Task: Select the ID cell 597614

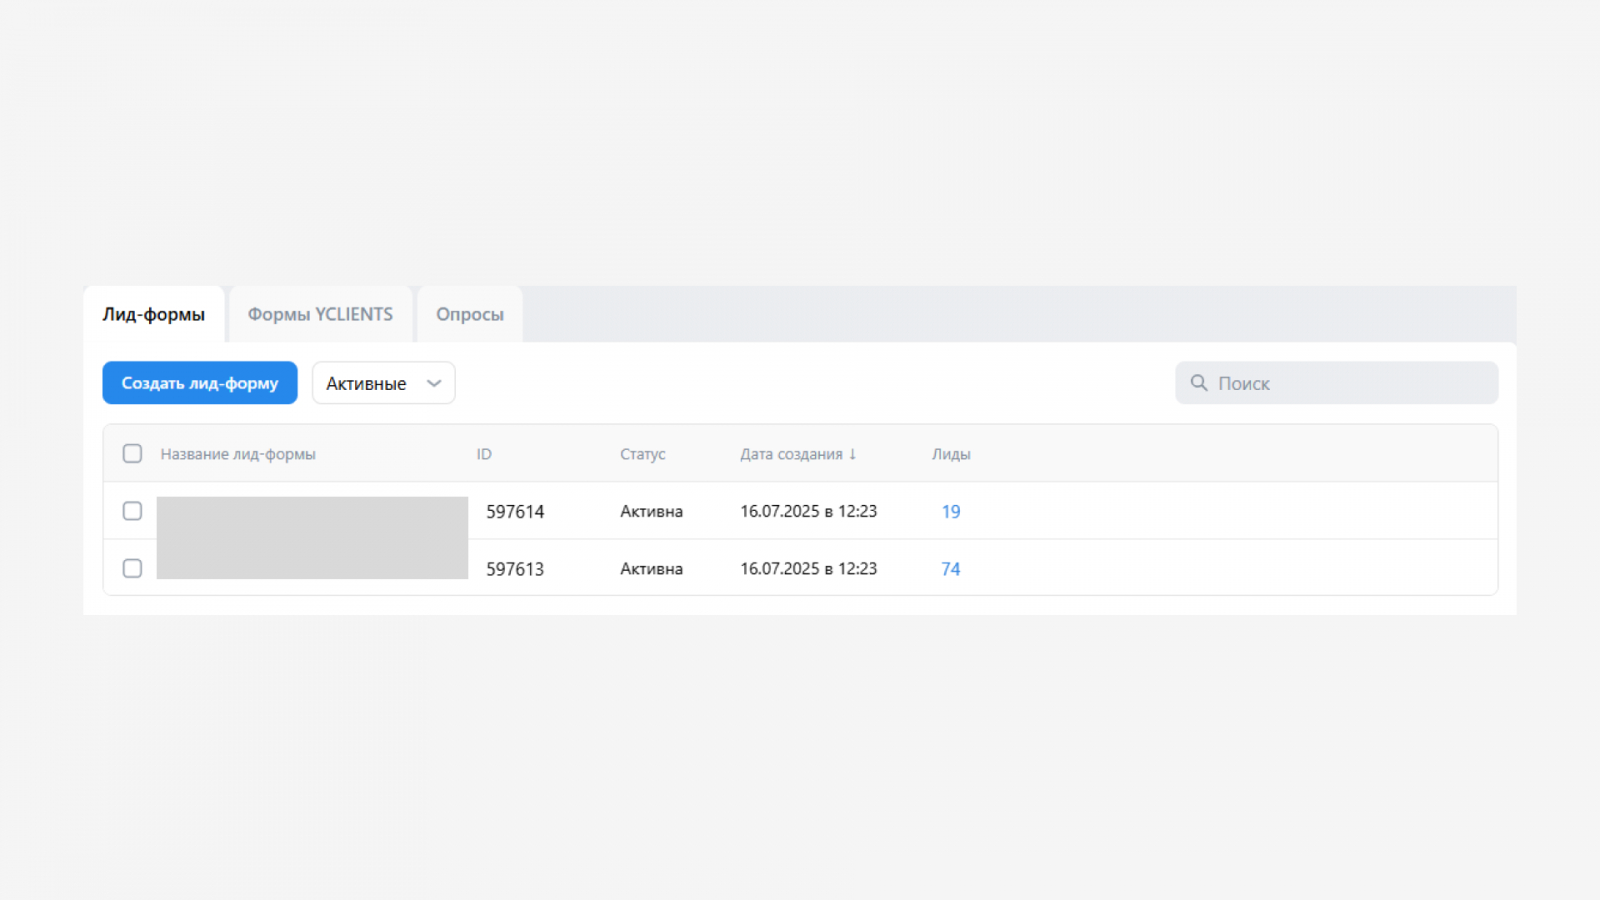Action: (x=515, y=512)
